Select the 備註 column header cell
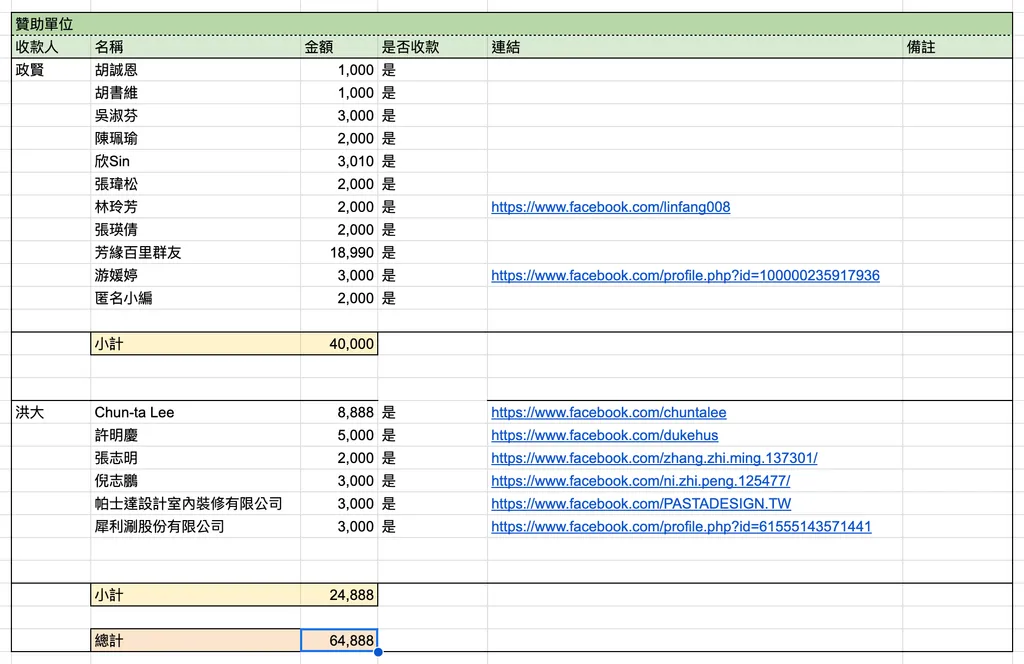Image resolution: width=1024 pixels, height=664 pixels. point(957,47)
